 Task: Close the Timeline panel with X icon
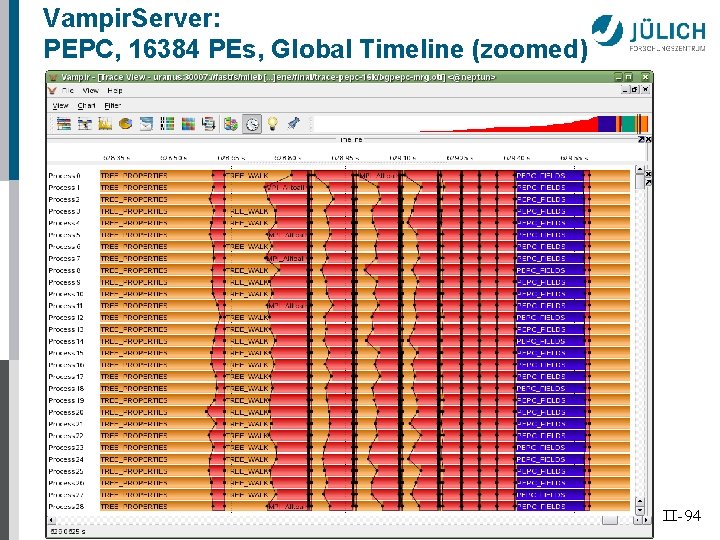648,139
